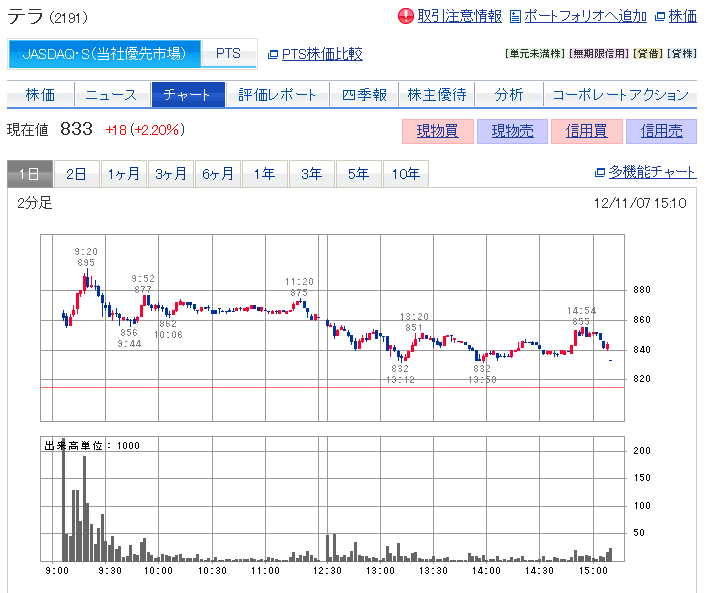Select the 1年 chart period tab
The height and width of the screenshot is (593, 707).
coord(265,174)
